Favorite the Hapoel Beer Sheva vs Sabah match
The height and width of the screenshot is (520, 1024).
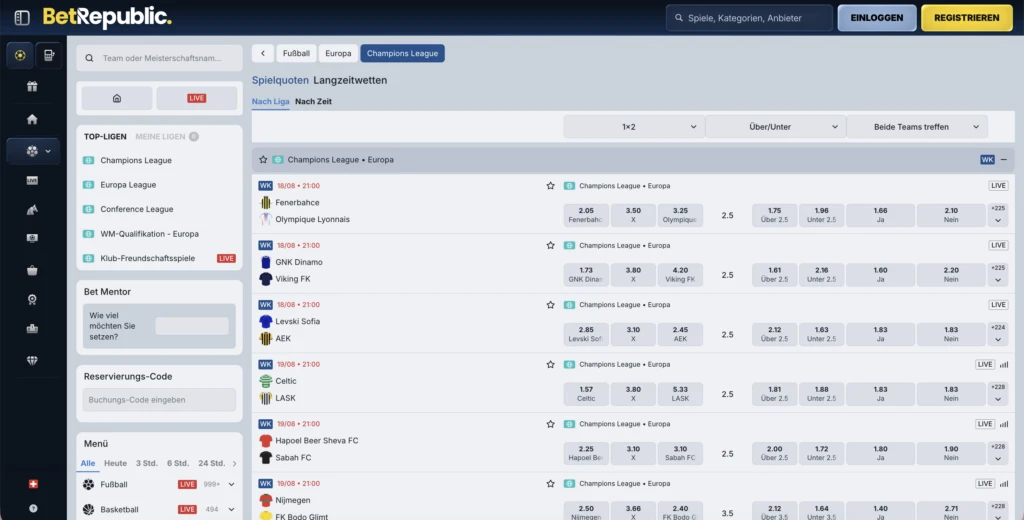tap(551, 423)
